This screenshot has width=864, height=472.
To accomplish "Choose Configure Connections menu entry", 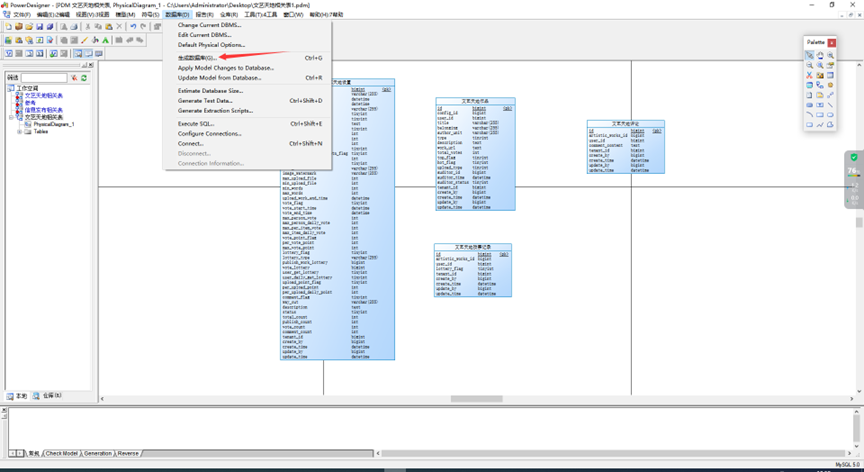I will point(210,134).
